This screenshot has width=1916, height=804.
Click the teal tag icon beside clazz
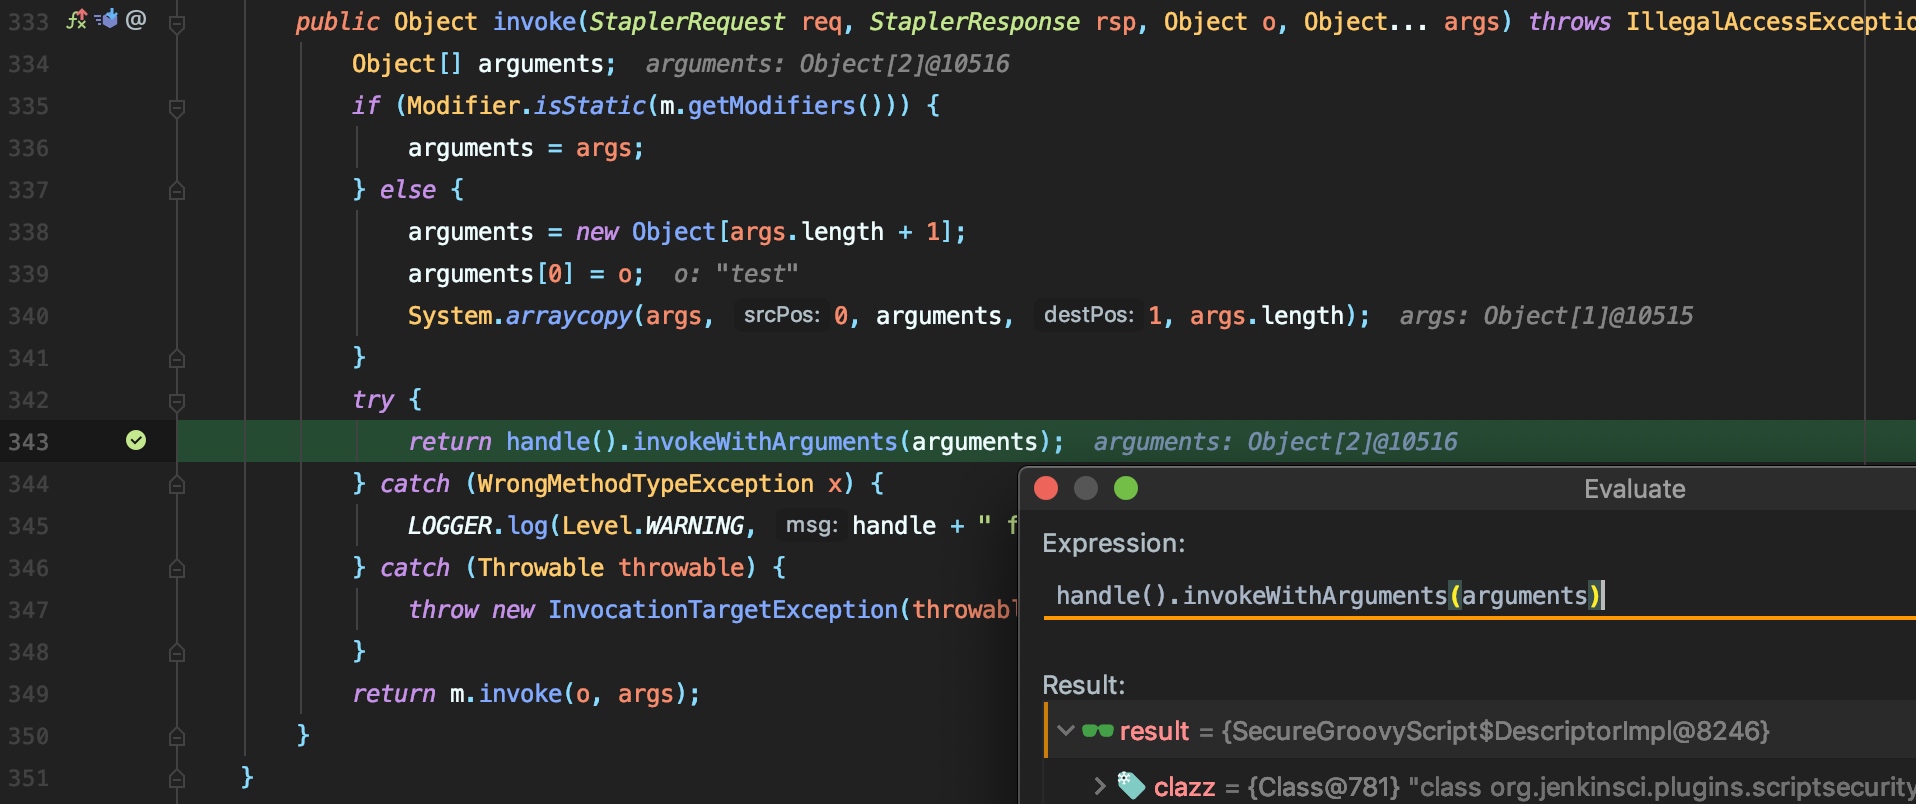pos(1131,786)
